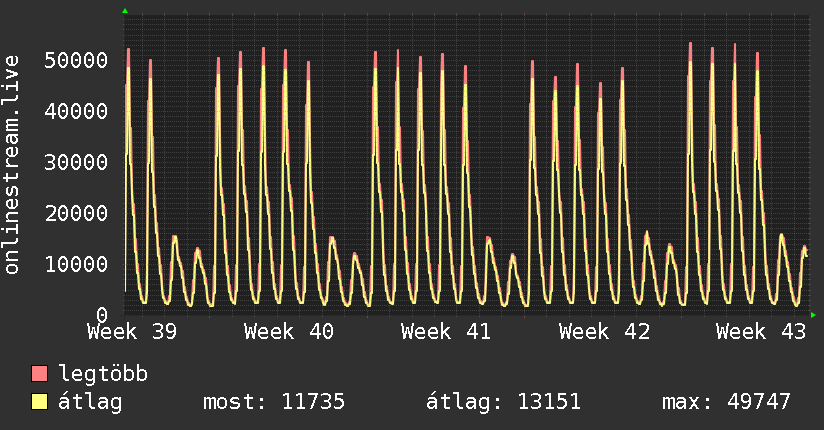The width and height of the screenshot is (824, 430).
Task: Click the 50000 Y-axis tick label
Action: click(x=76, y=60)
